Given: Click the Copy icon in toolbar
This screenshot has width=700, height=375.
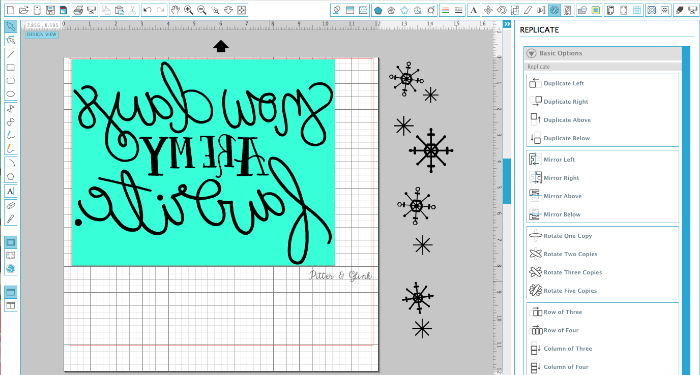Looking at the screenshot, I should click(106, 9).
